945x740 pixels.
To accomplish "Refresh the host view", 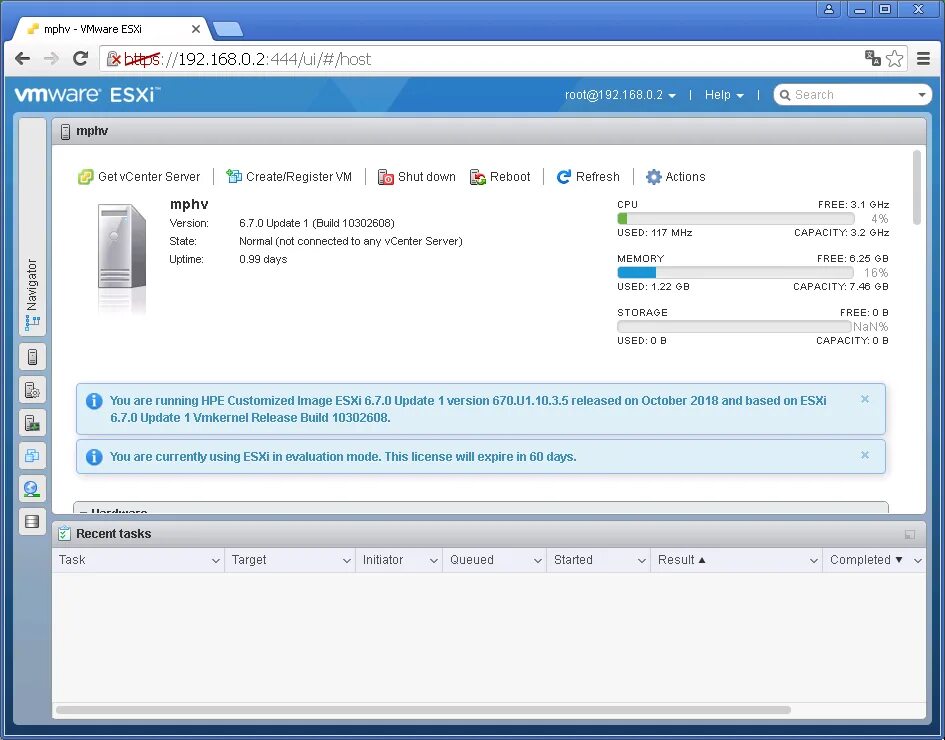I will [588, 177].
